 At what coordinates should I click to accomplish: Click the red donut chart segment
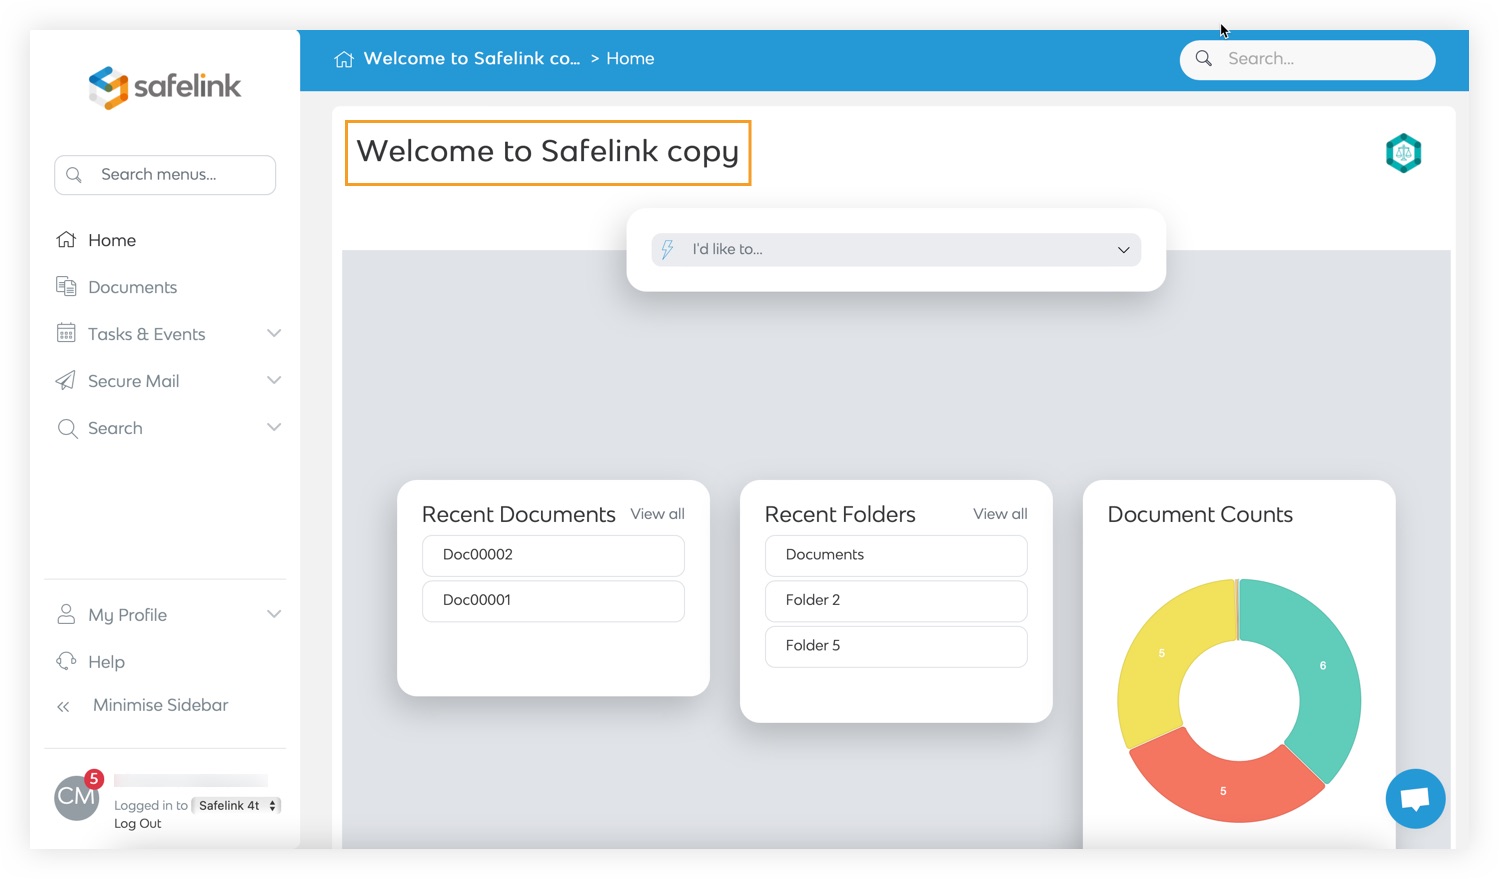pyautogui.click(x=1223, y=790)
